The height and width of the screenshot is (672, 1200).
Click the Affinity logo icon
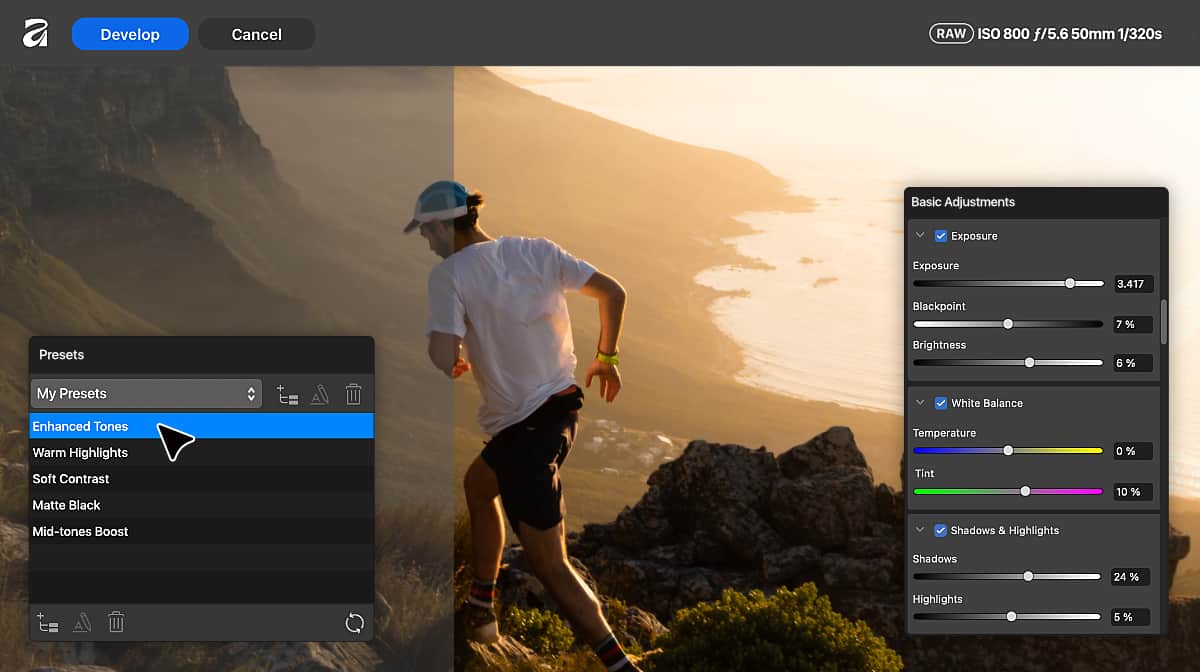tap(36, 34)
